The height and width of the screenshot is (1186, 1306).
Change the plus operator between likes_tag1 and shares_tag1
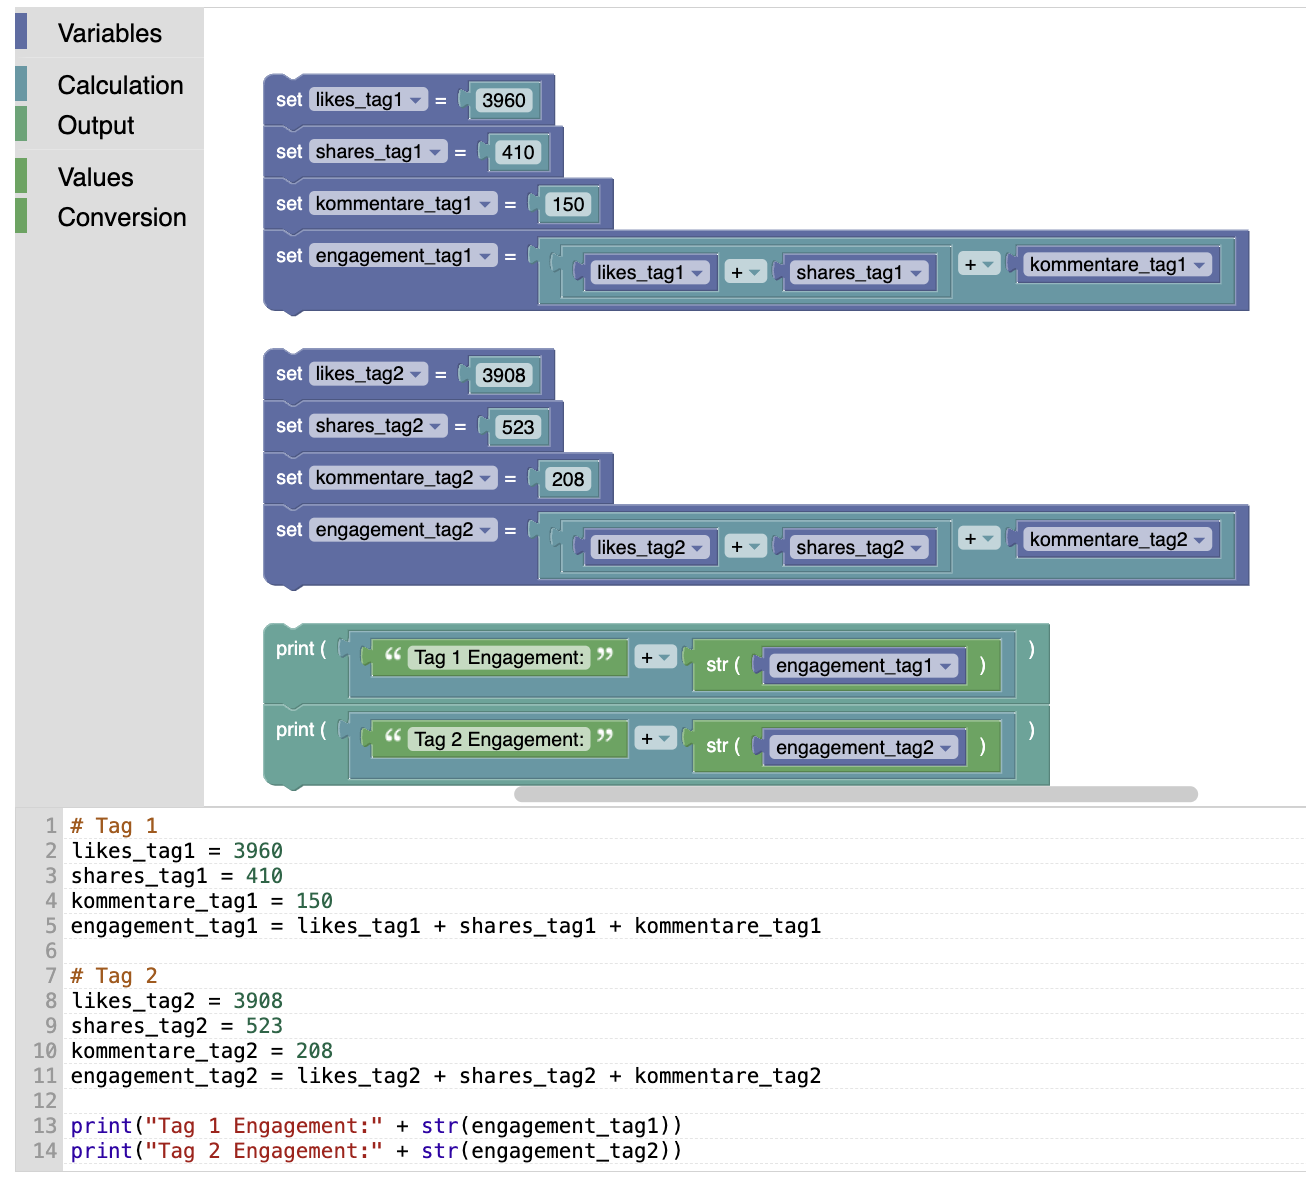(745, 273)
